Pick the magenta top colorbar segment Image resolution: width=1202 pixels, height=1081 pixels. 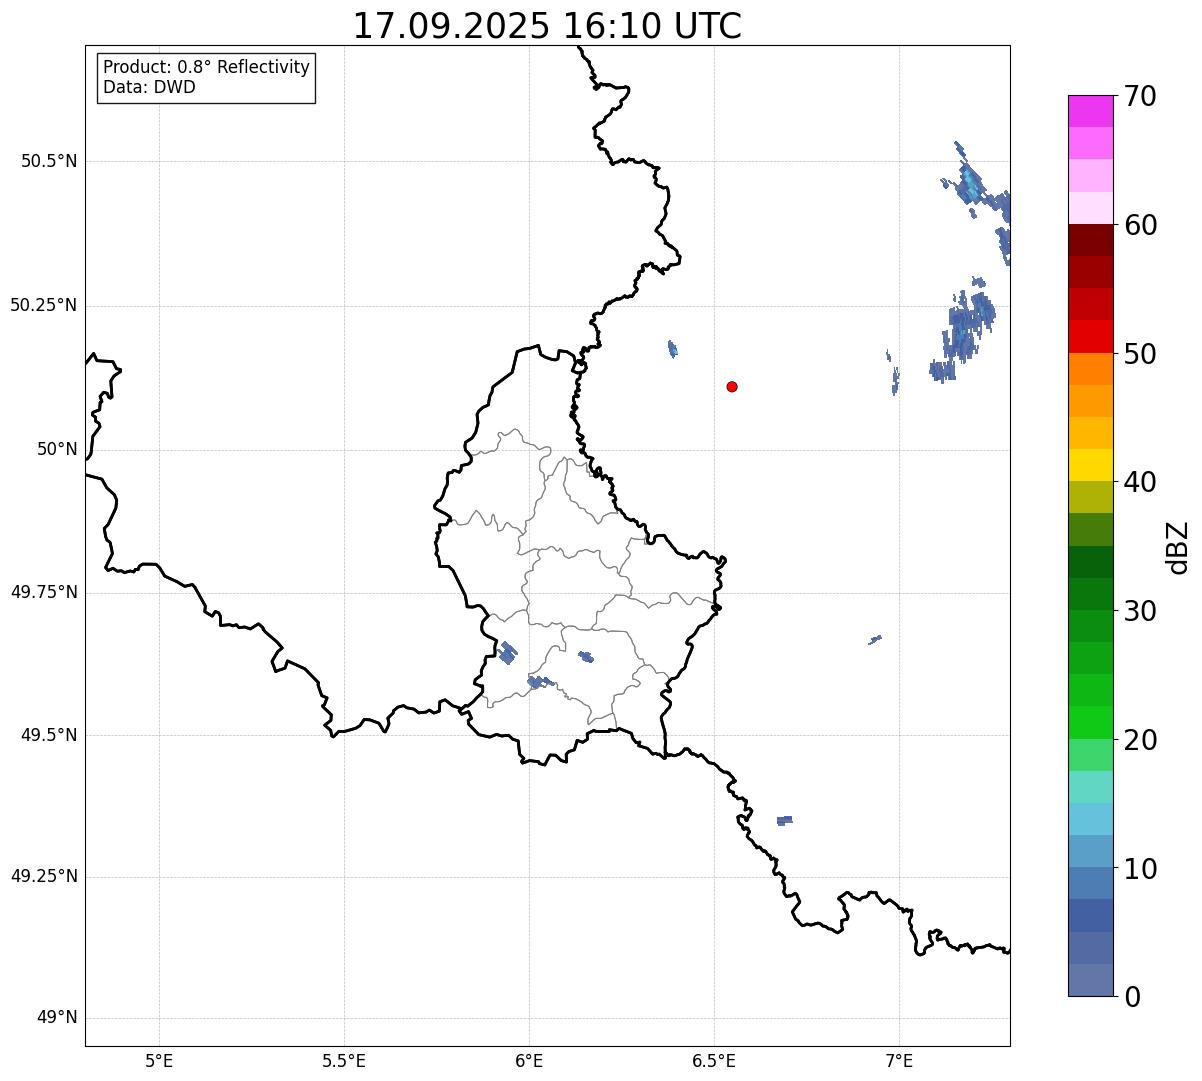click(x=1090, y=111)
